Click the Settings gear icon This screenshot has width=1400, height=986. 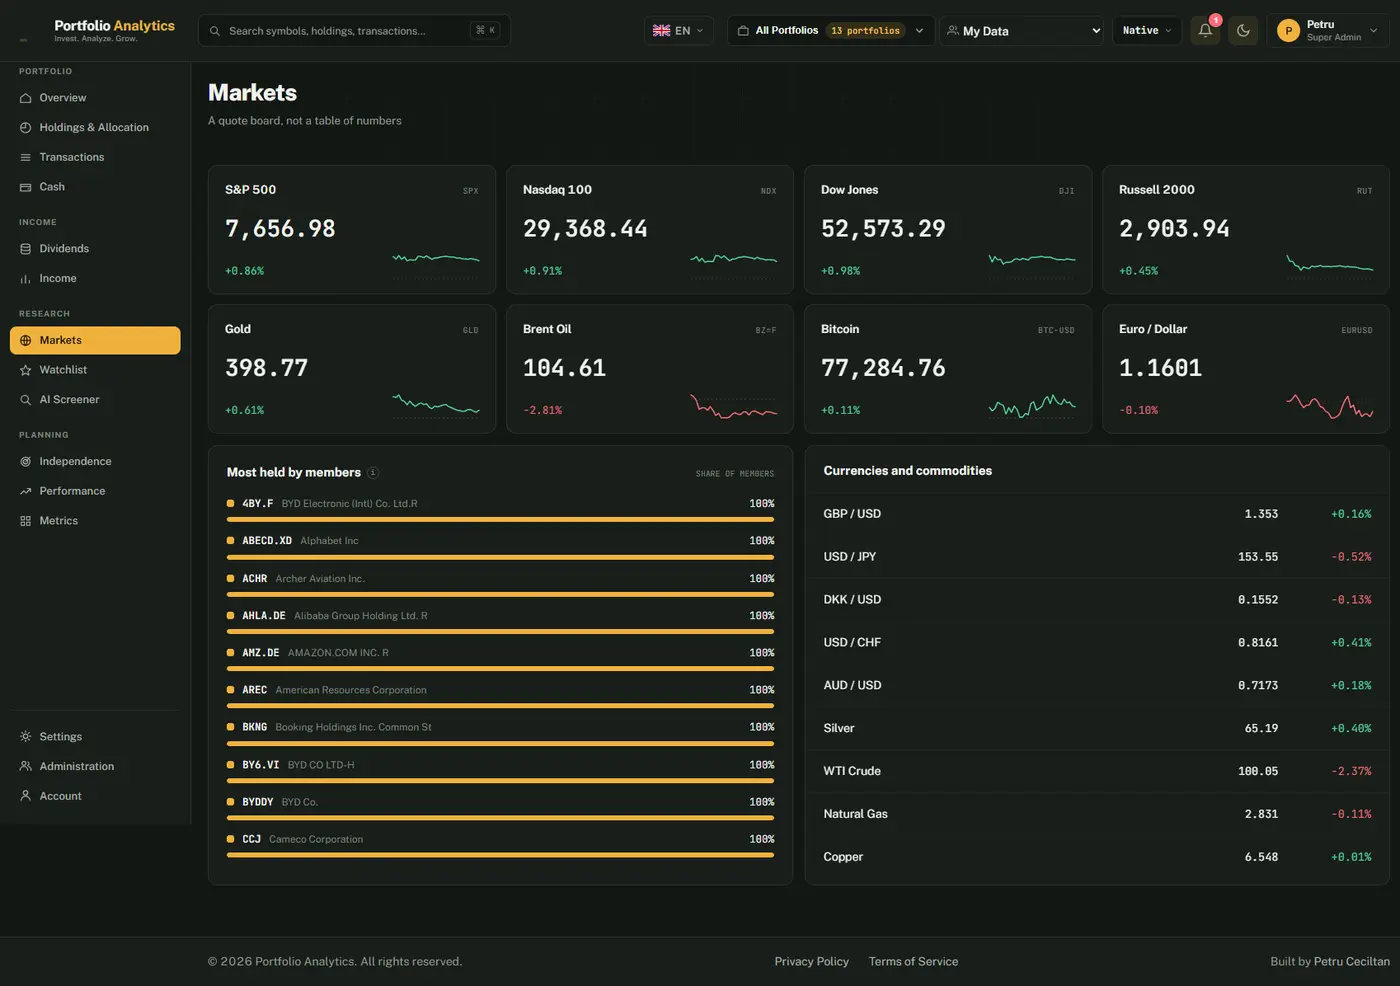coord(26,737)
